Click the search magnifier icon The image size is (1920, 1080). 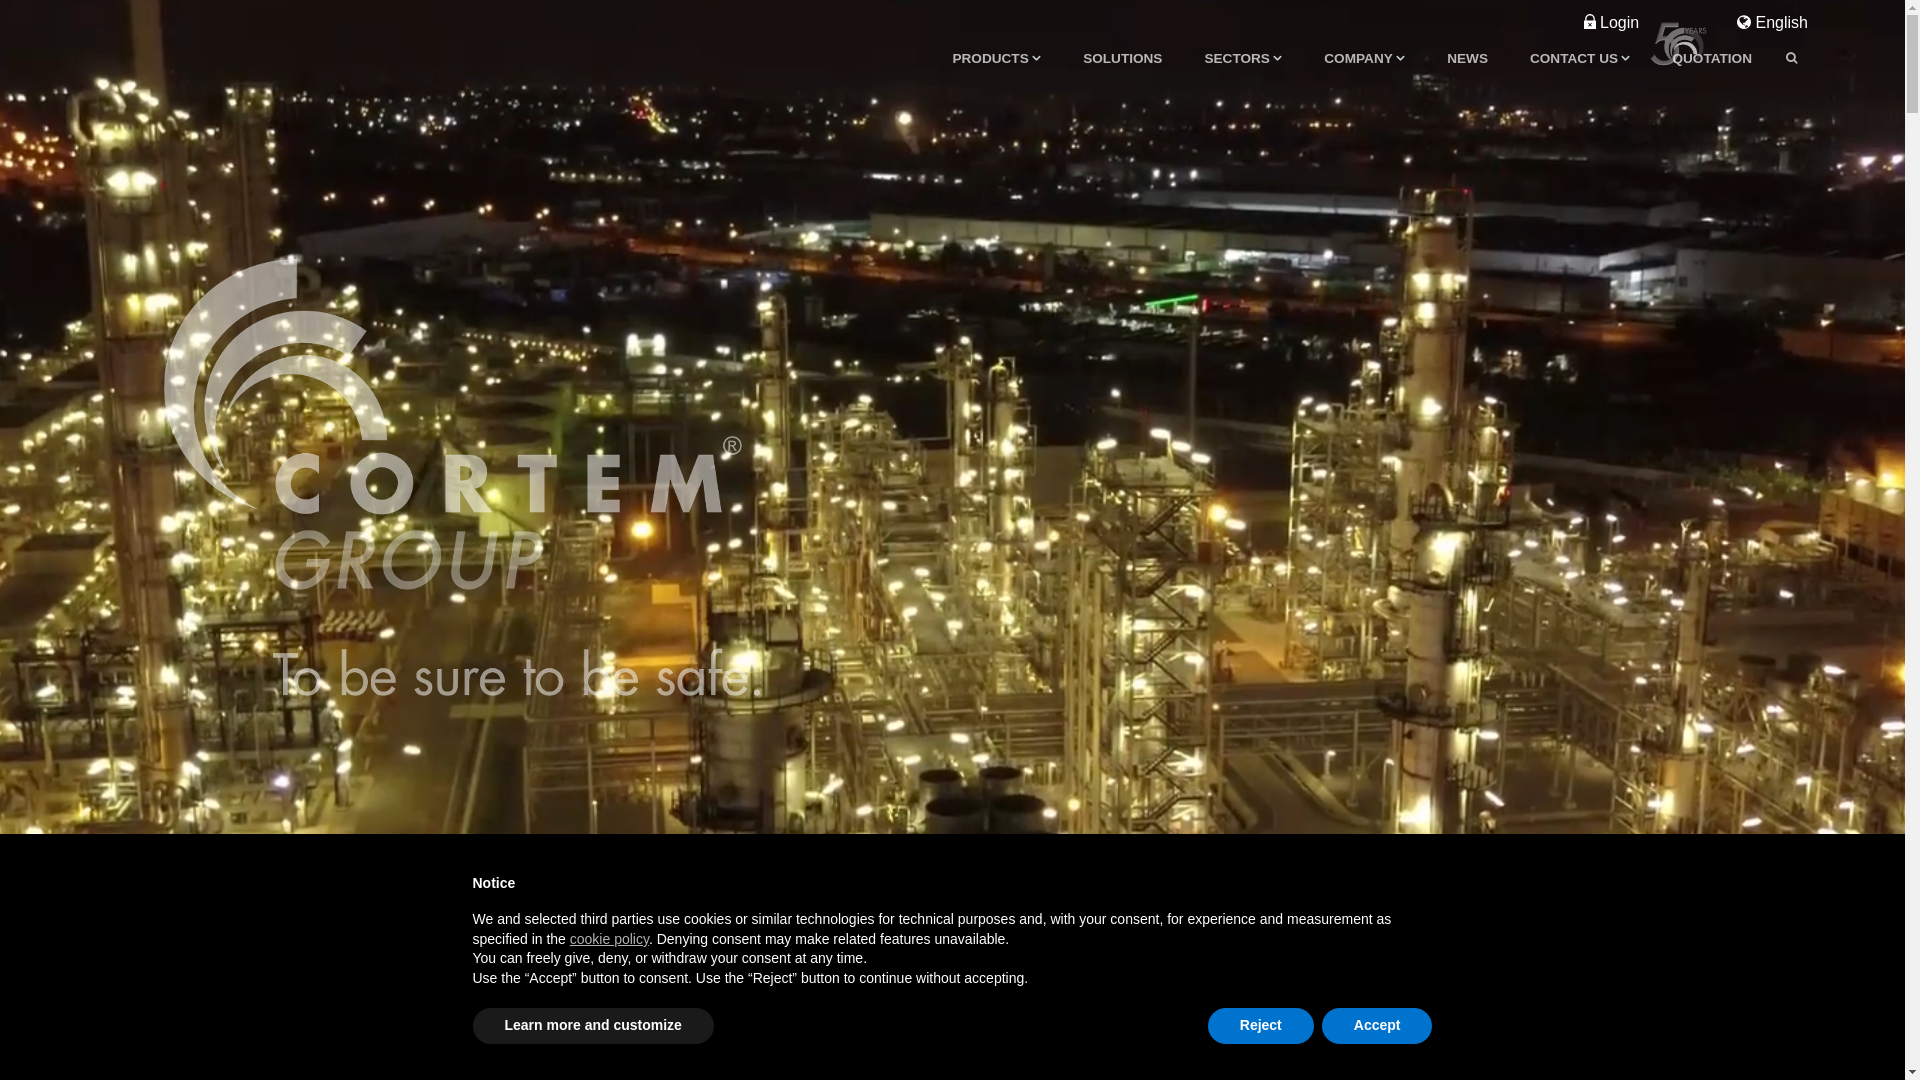pos(1791,59)
